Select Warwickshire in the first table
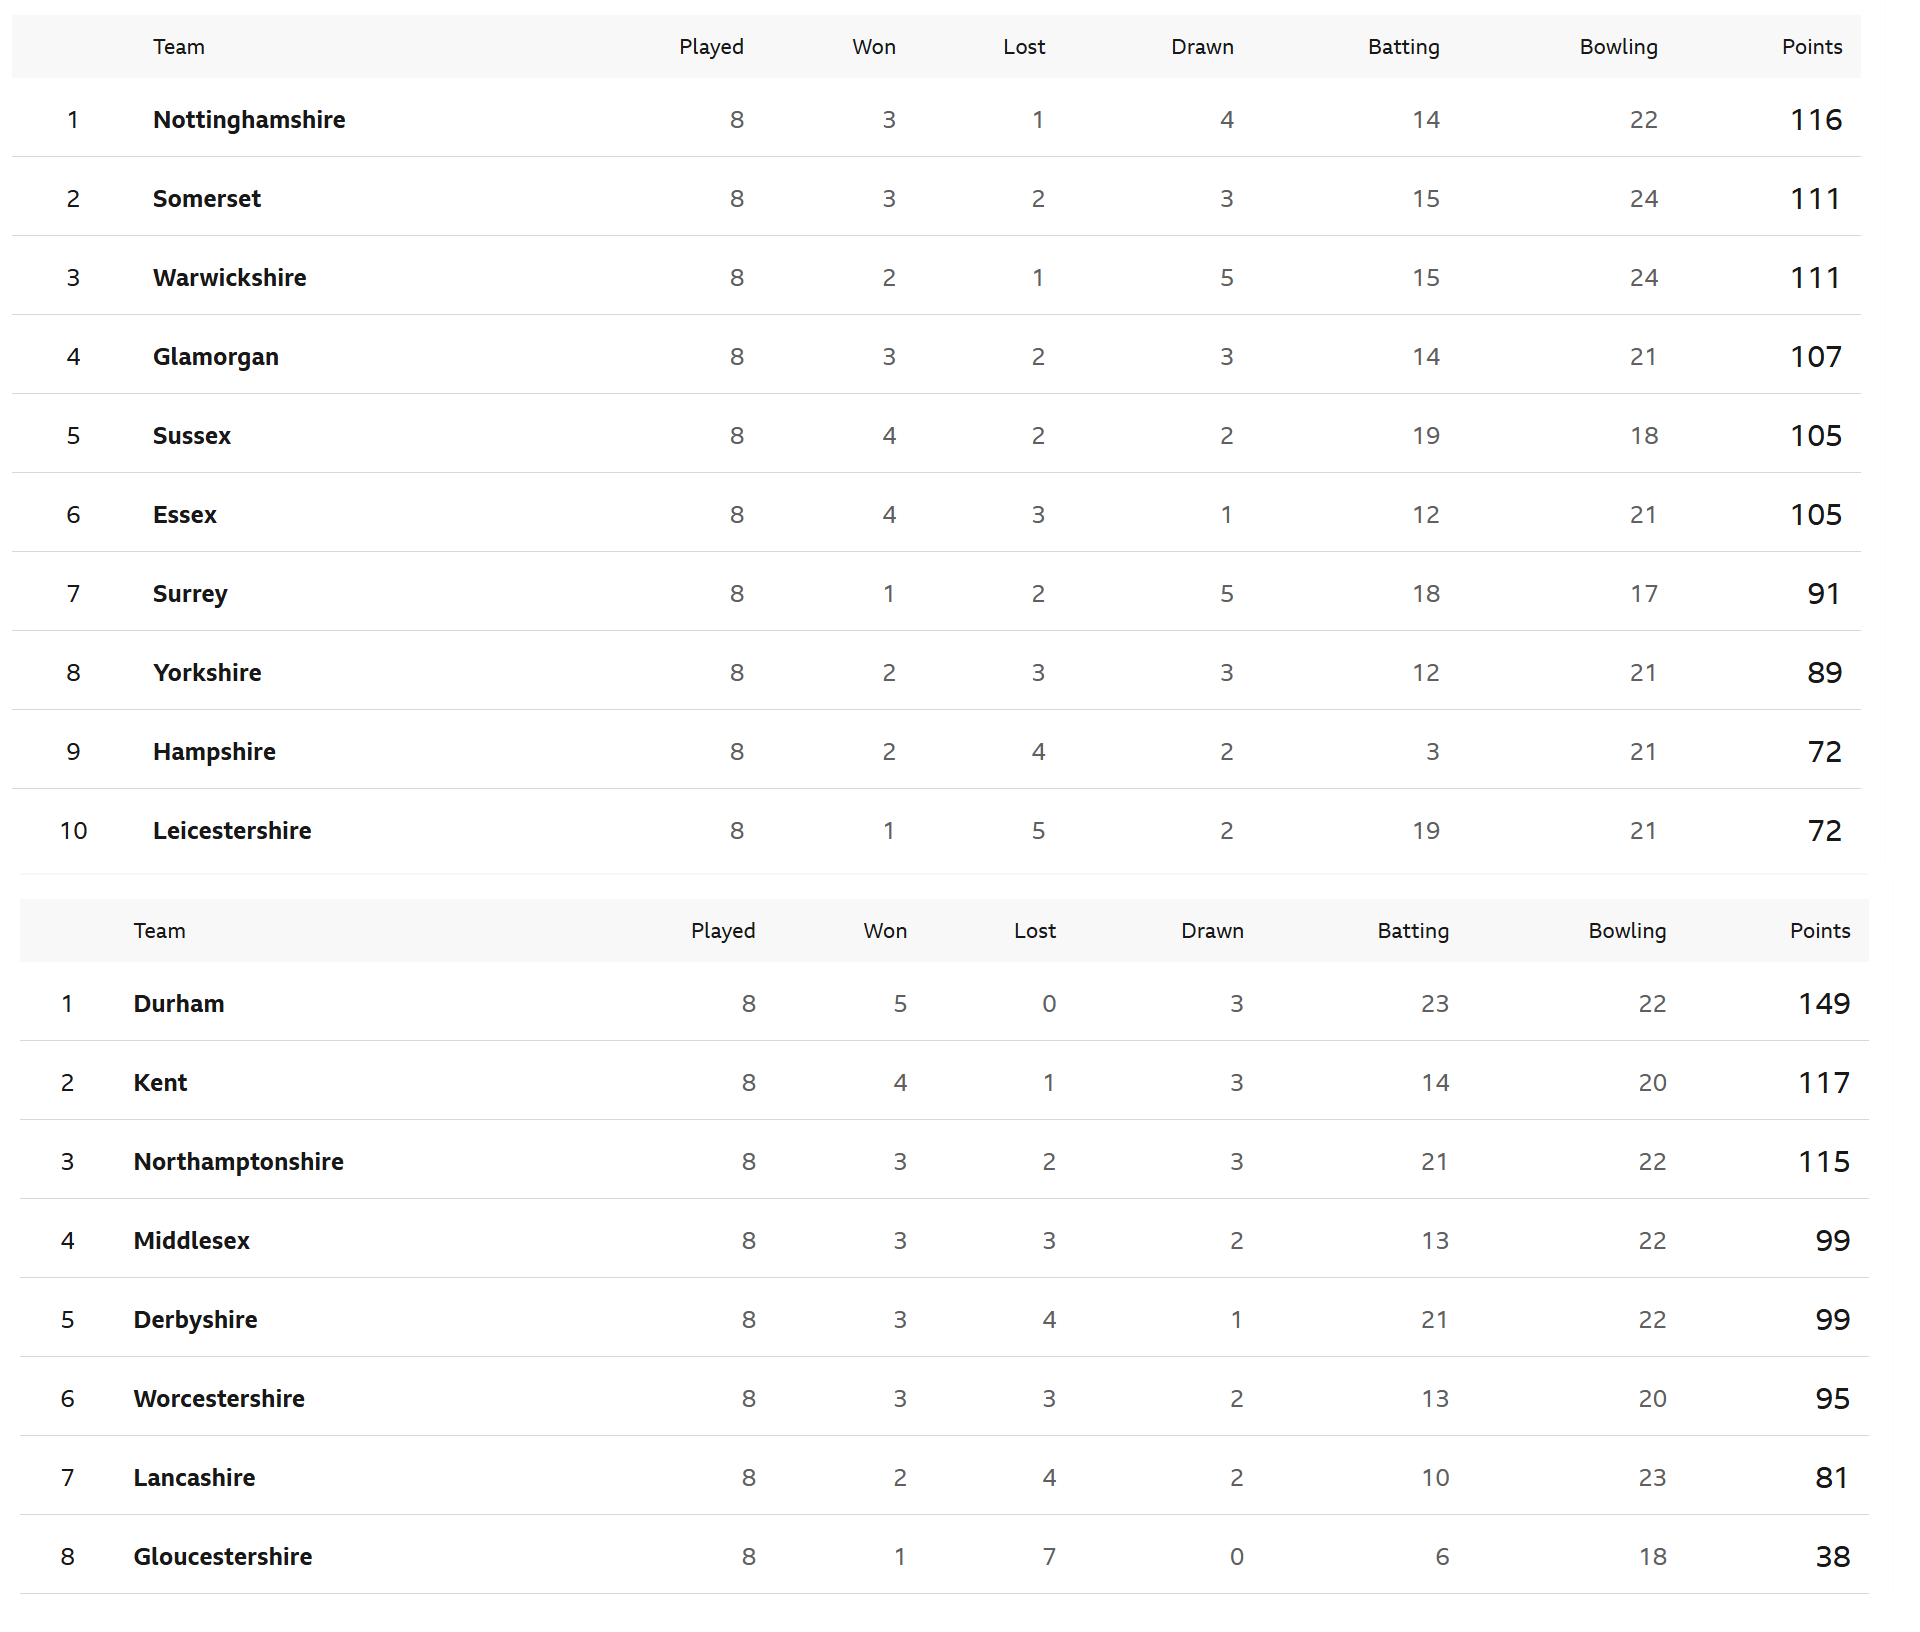Image resolution: width=1920 pixels, height=1632 pixels. (230, 278)
